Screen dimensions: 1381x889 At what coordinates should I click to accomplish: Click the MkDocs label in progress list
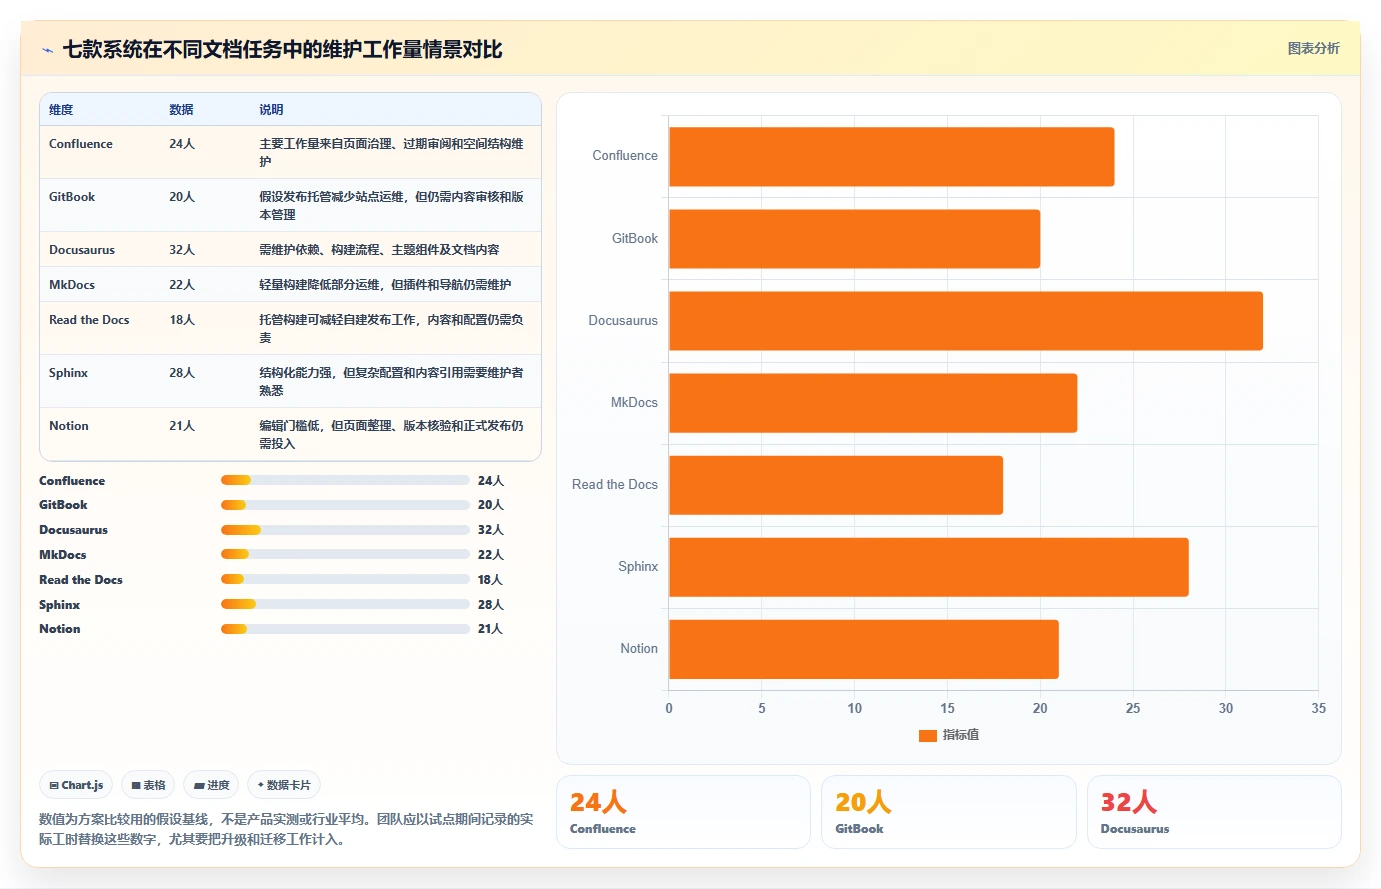pyautogui.click(x=62, y=555)
